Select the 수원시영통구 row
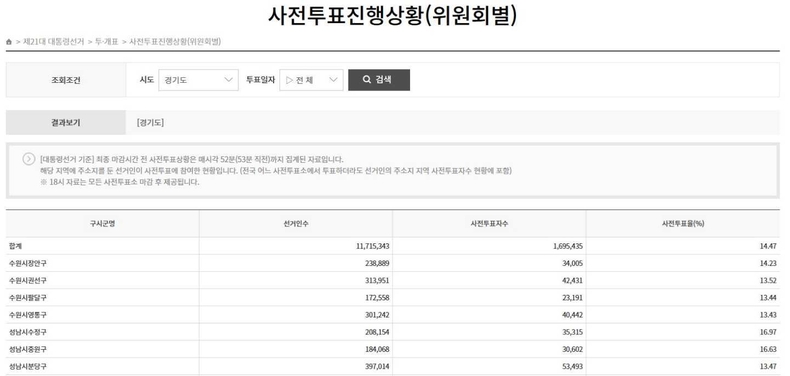The image size is (790, 376). pos(392,315)
